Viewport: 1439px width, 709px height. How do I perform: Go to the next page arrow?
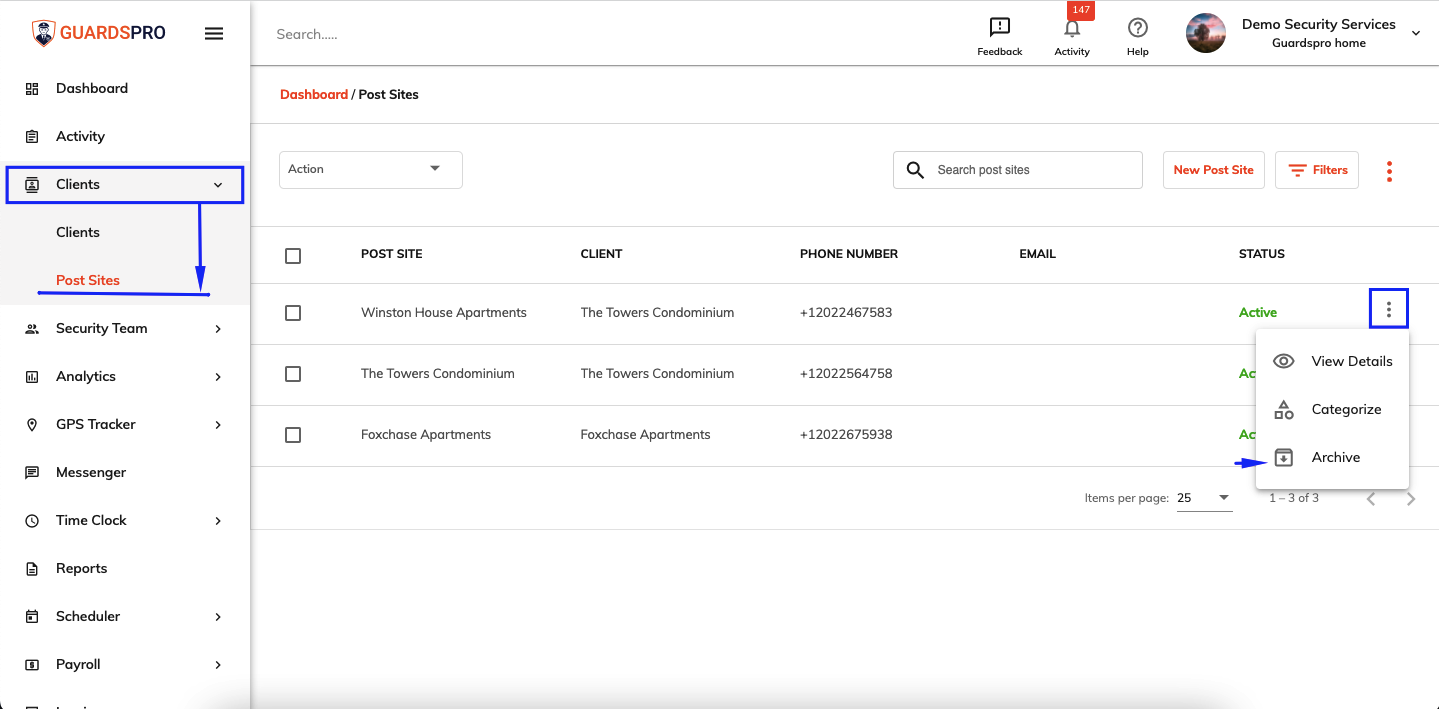pos(1411,499)
